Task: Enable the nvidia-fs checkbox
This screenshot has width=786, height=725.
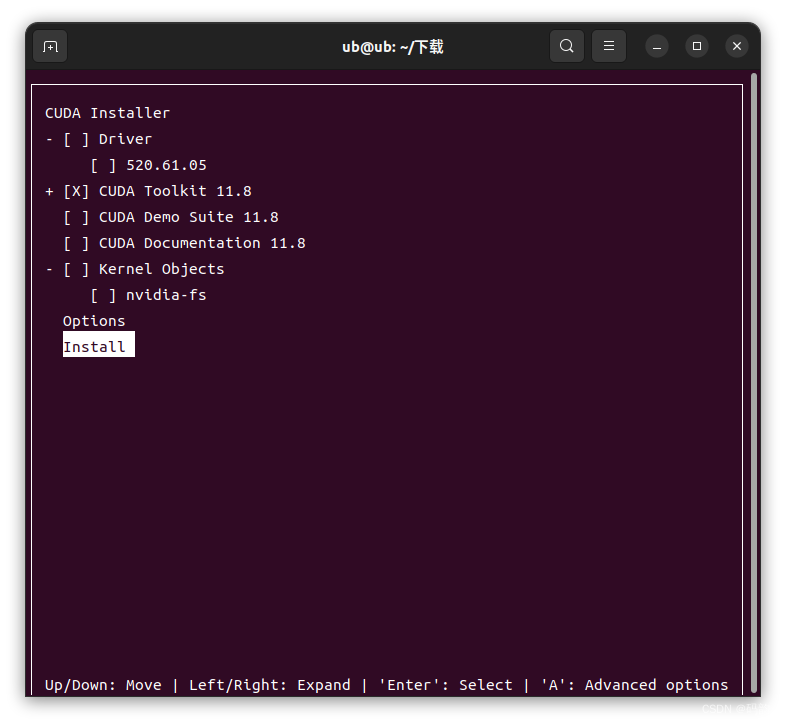Action: (103, 295)
